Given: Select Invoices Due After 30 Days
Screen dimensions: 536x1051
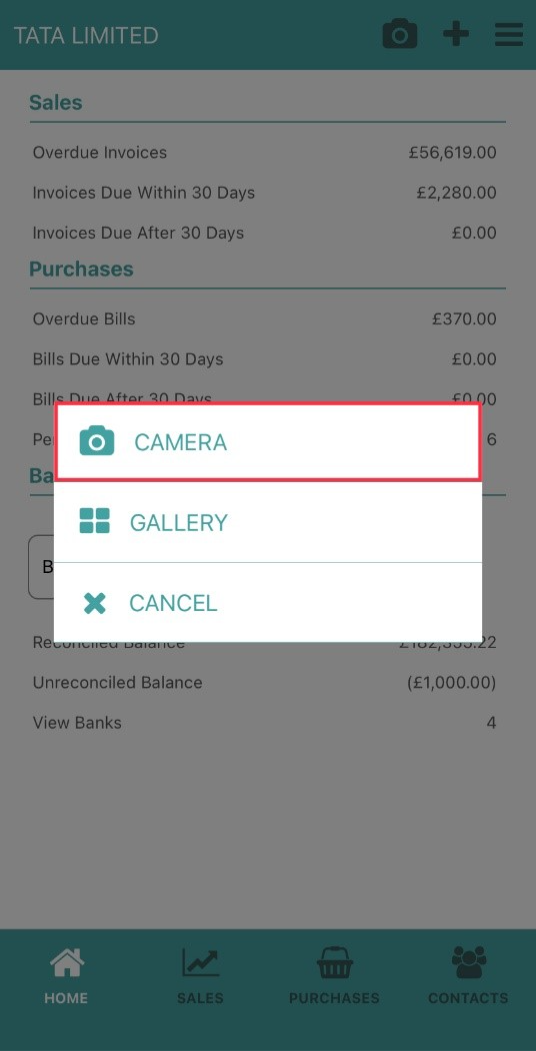Looking at the screenshot, I should point(265,233).
